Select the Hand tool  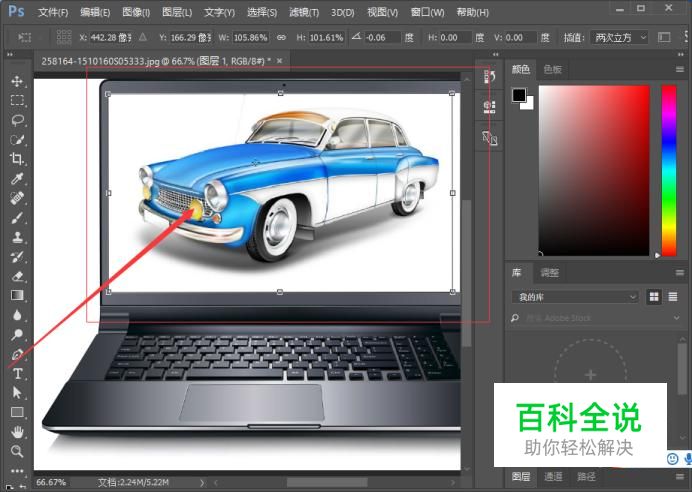coord(17,432)
